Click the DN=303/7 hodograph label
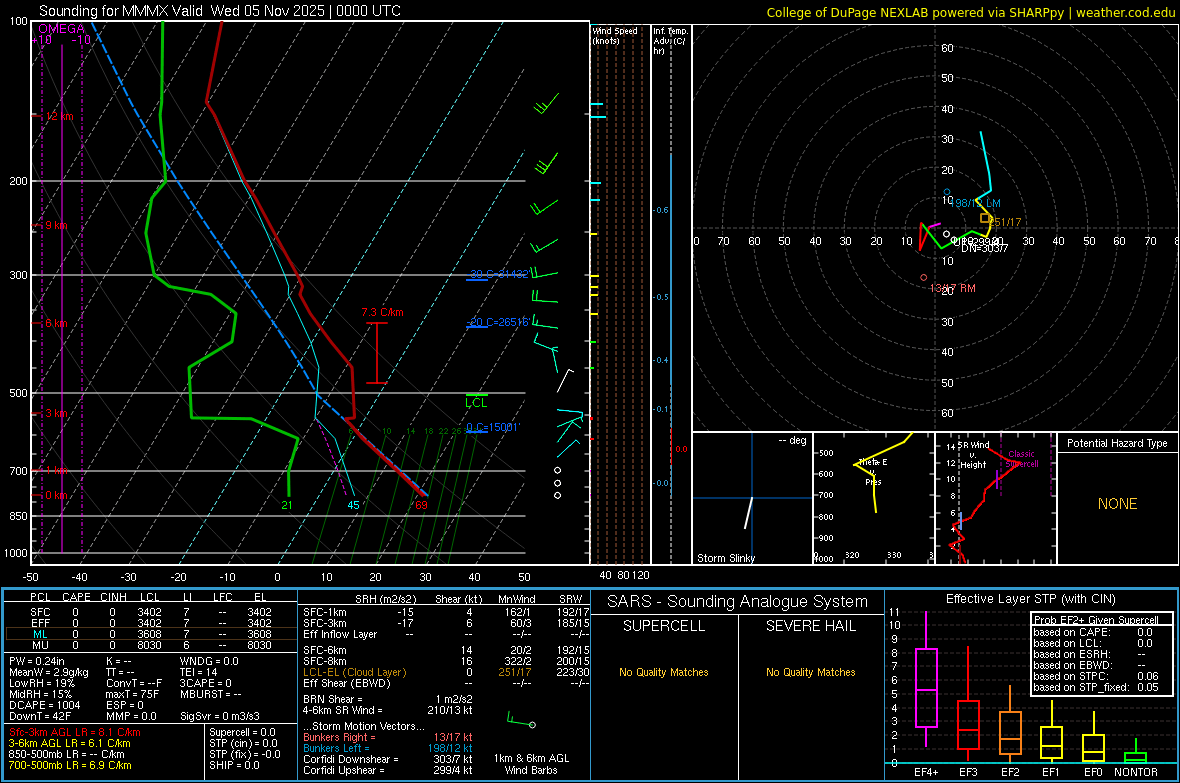The width and height of the screenshot is (1180, 783). point(984,248)
